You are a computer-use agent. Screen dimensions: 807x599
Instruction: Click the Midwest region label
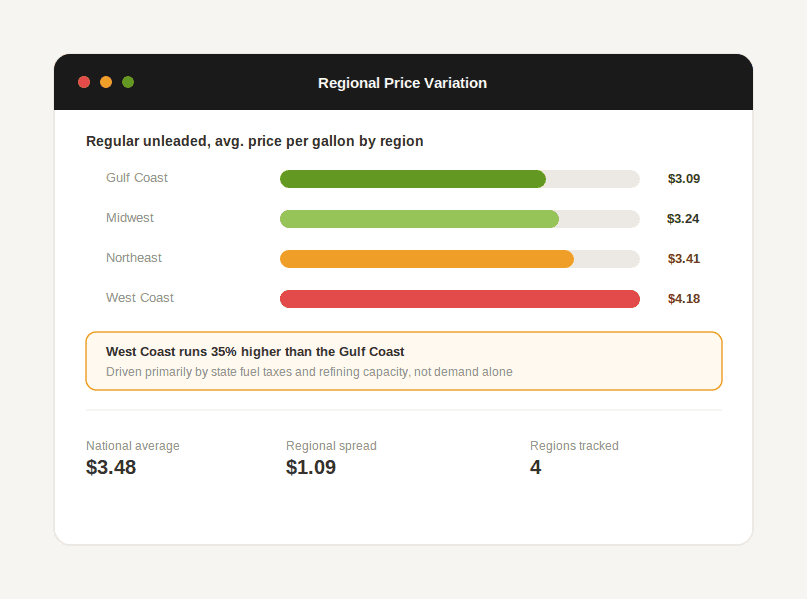(x=130, y=218)
